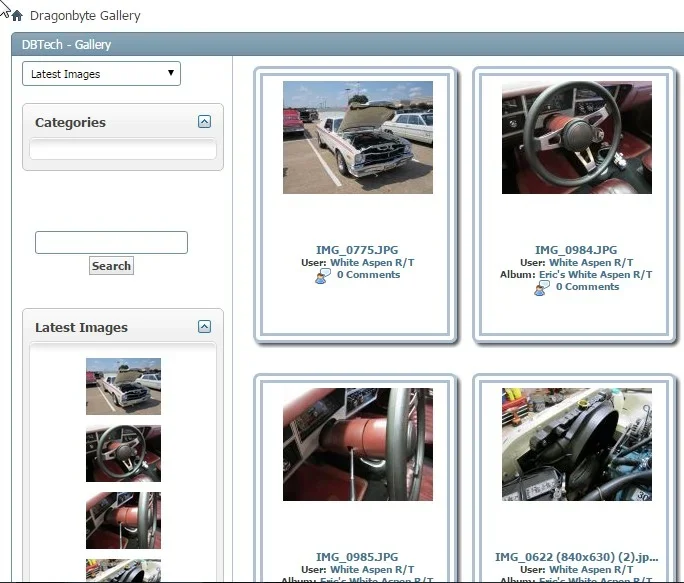The height and width of the screenshot is (583, 684).
Task: Click the Search button
Action: point(111,266)
